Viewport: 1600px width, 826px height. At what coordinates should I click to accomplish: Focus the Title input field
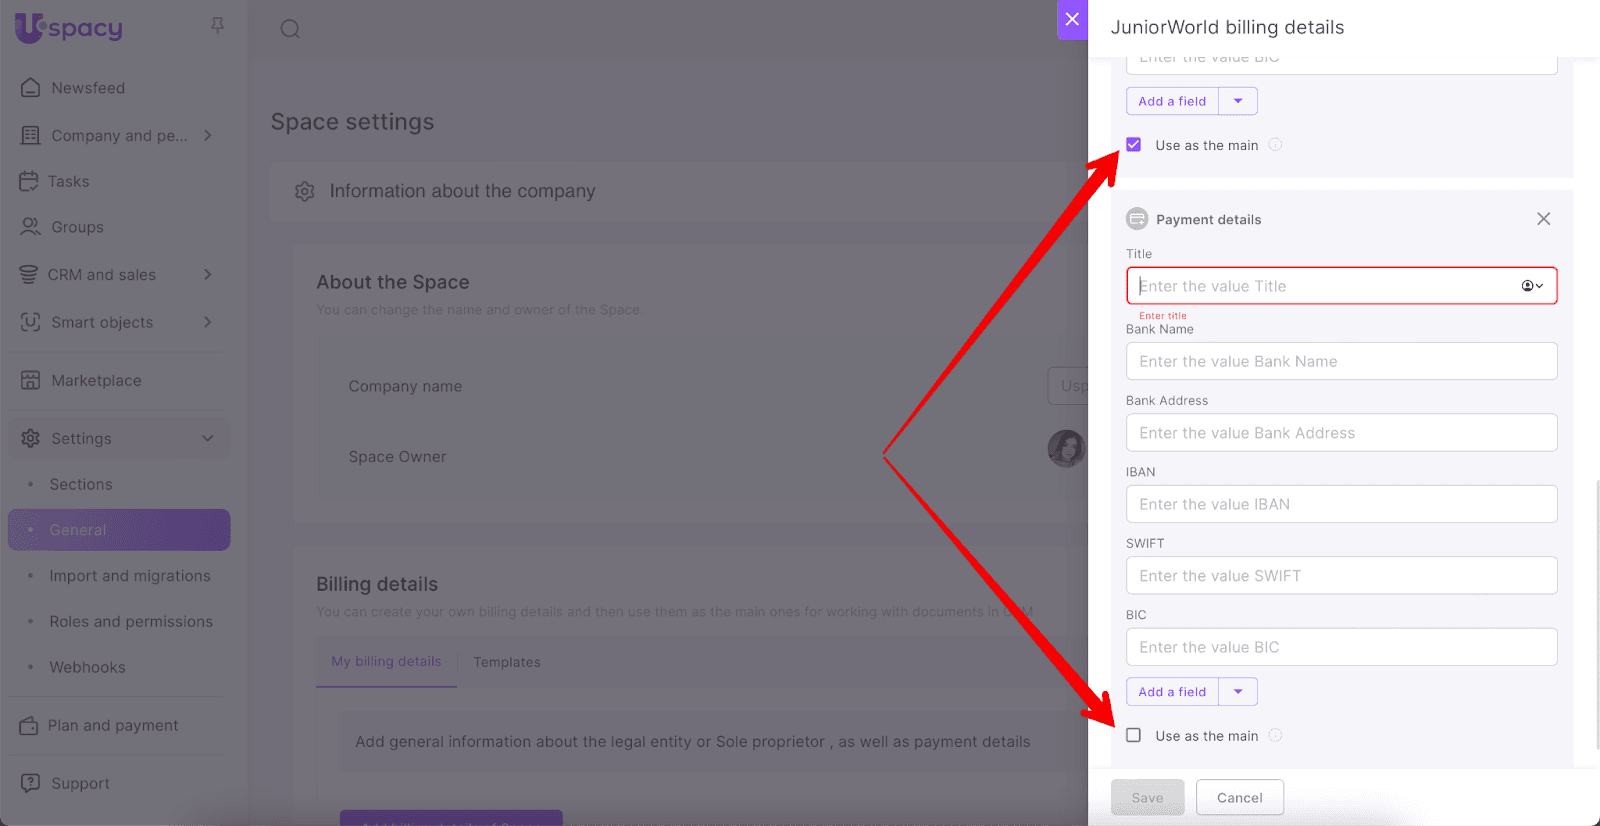(x=1342, y=286)
